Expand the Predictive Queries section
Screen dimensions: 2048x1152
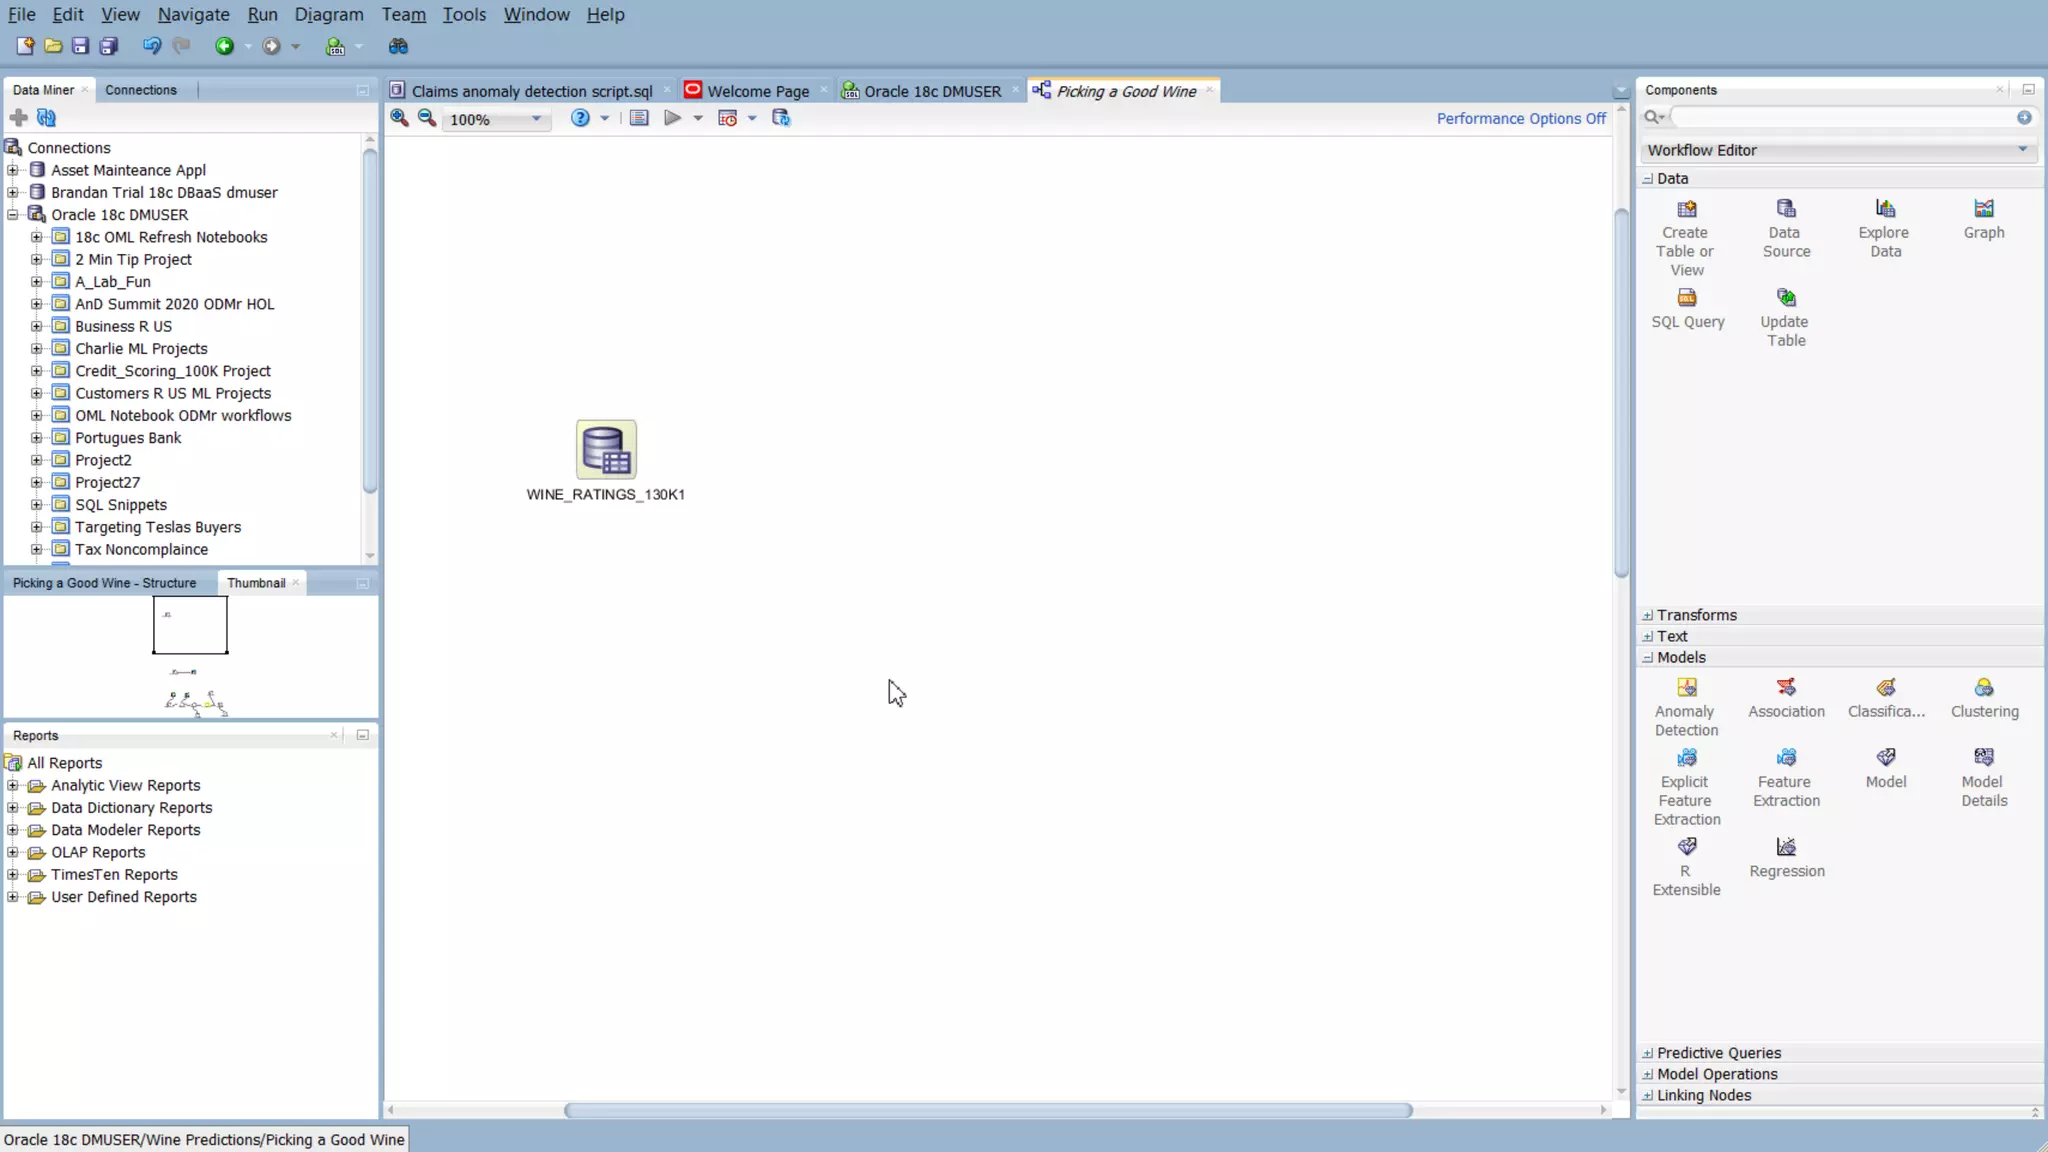click(1647, 1053)
